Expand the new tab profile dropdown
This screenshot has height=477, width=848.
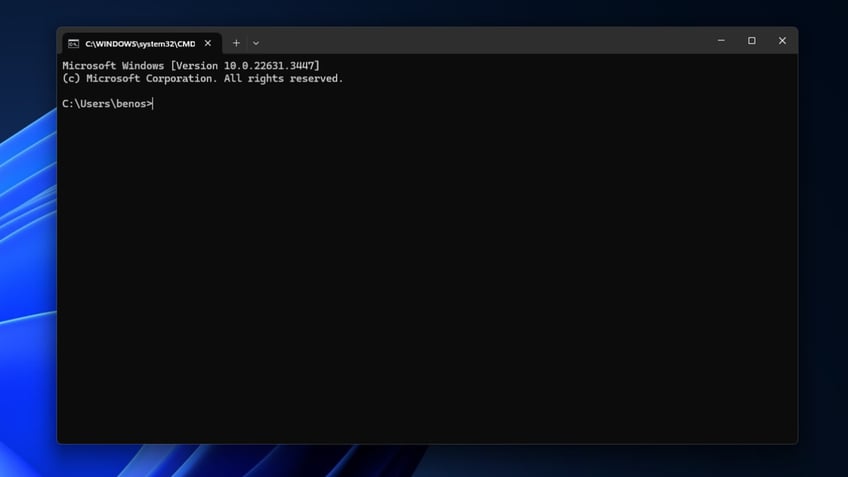click(256, 43)
